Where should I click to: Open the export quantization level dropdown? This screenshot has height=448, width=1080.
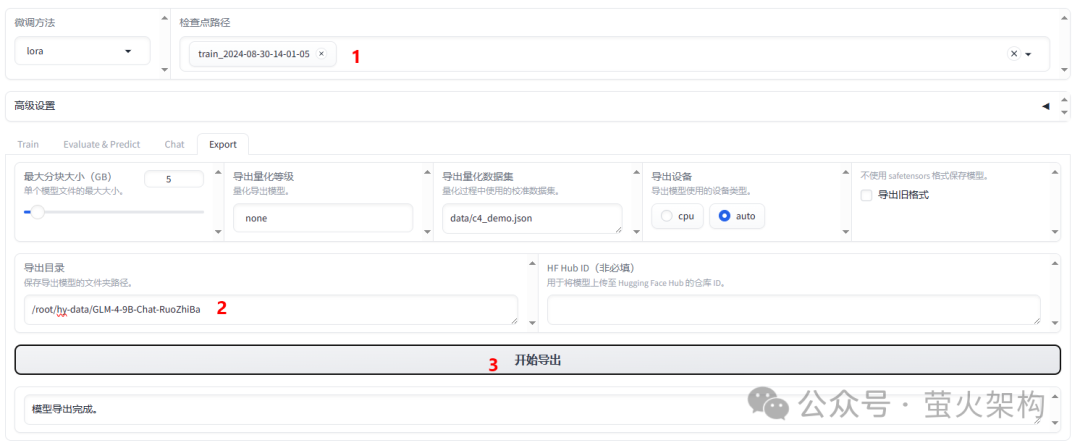[323, 218]
